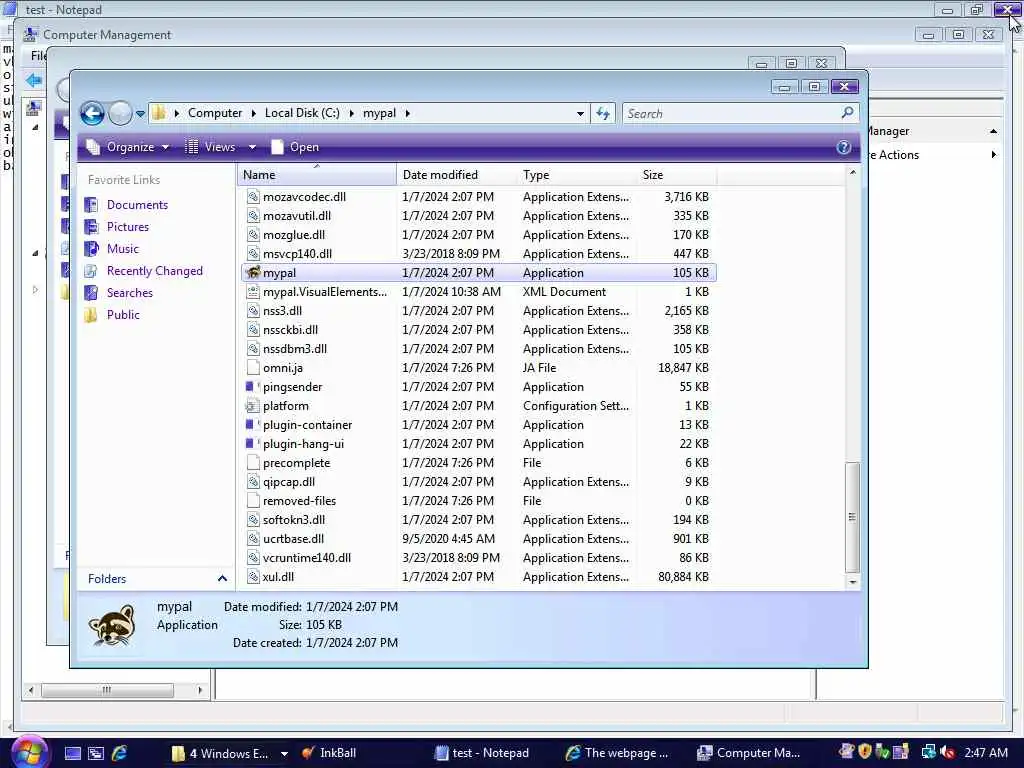Open Searches in Favorite Links
Viewport: 1024px width, 768px height.
[129, 293]
